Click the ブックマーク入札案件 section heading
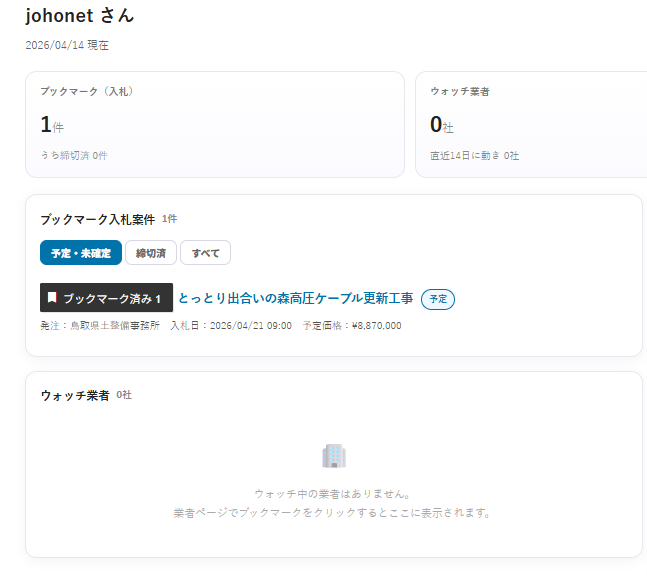This screenshot has width=647, height=576. coord(97,219)
